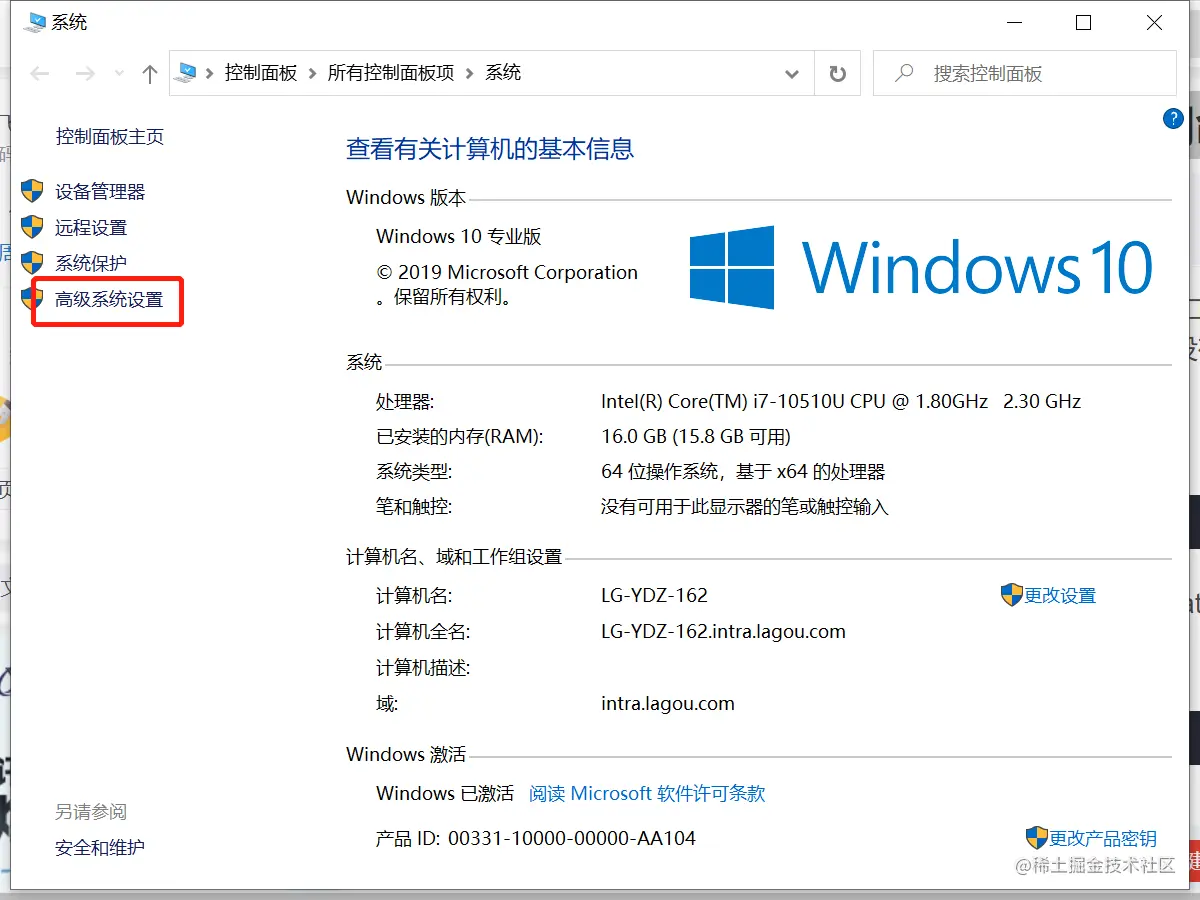Select product ID 00331-10000-00000-AA104

pyautogui.click(x=571, y=838)
